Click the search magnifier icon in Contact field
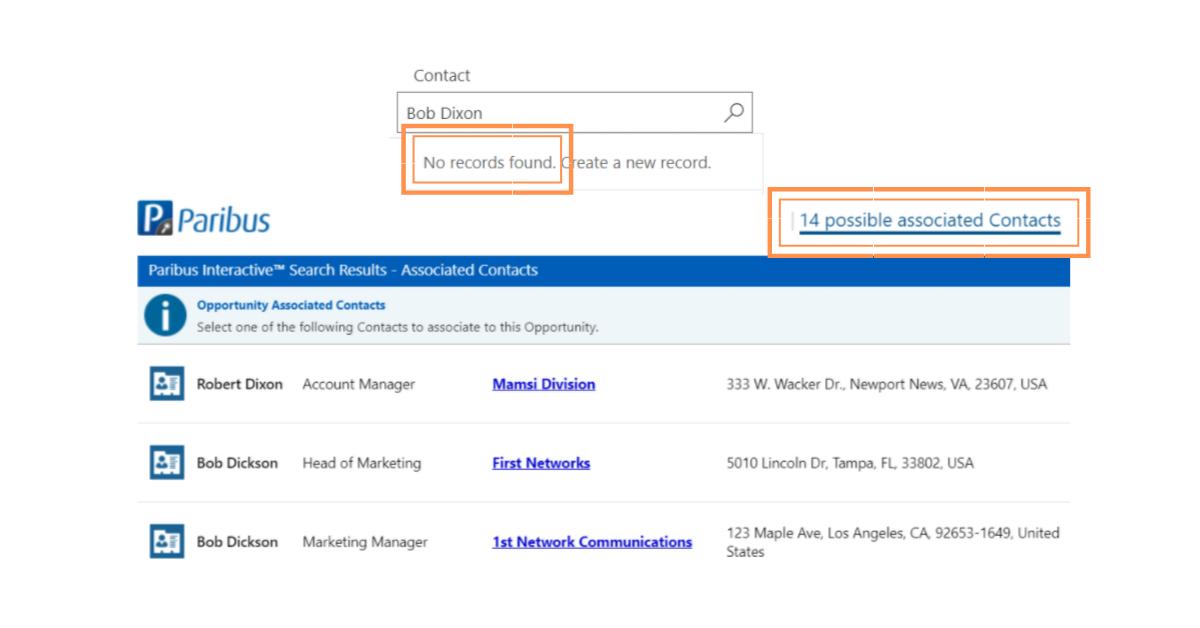Screen dimensions: 1200x628 [734, 112]
